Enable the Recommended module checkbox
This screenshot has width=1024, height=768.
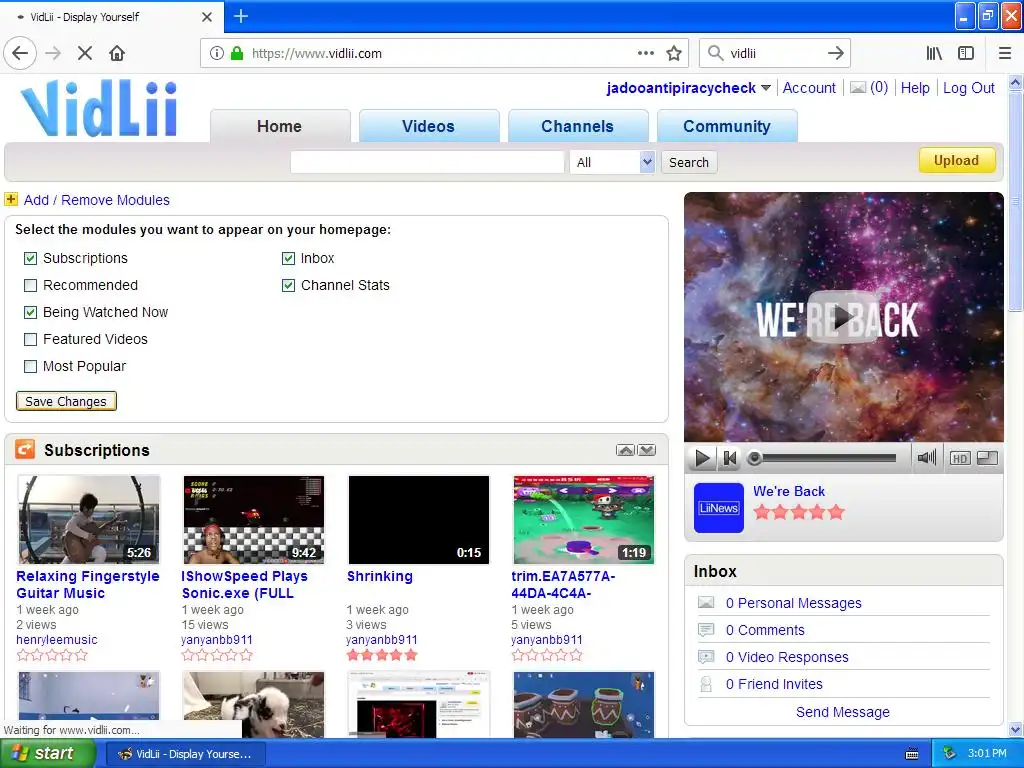click(30, 285)
